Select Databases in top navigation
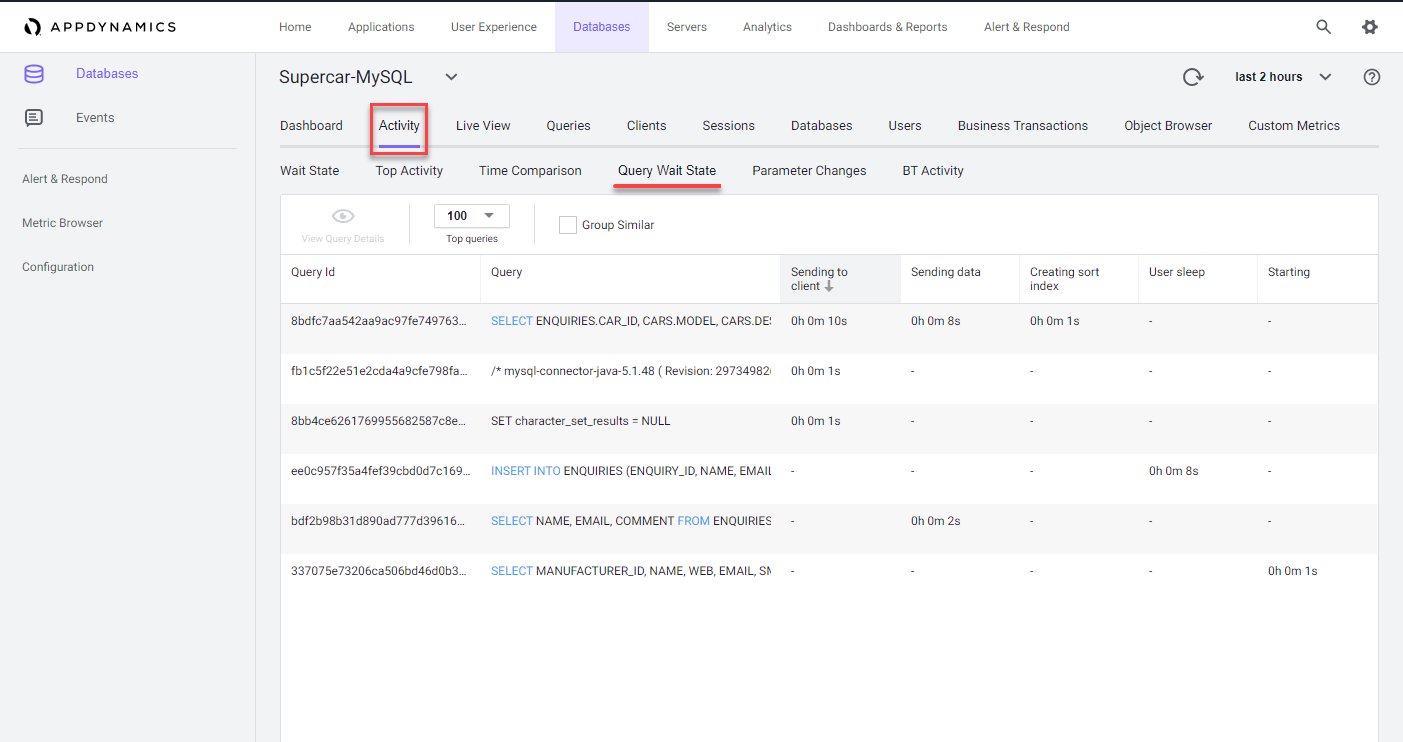Viewport: 1403px width, 742px height. pos(602,27)
